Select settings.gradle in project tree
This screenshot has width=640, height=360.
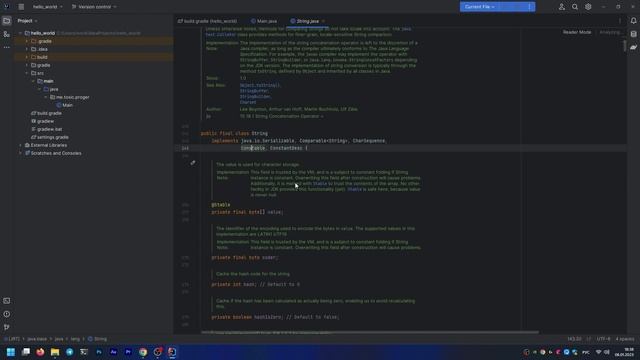pos(50,138)
